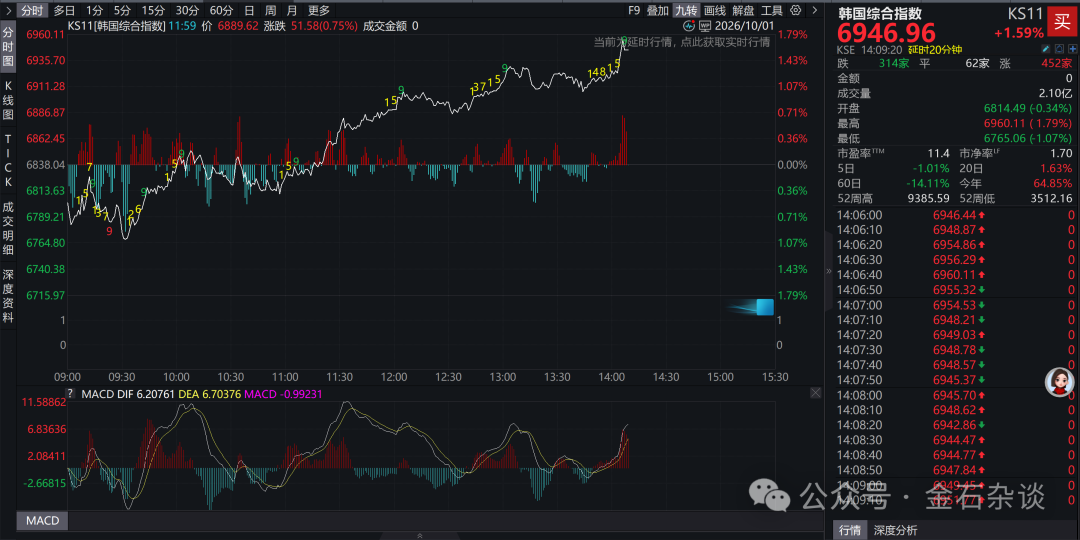Switch to the 5分 five-minute chart
This screenshot has width=1080, height=540.
point(122,10)
